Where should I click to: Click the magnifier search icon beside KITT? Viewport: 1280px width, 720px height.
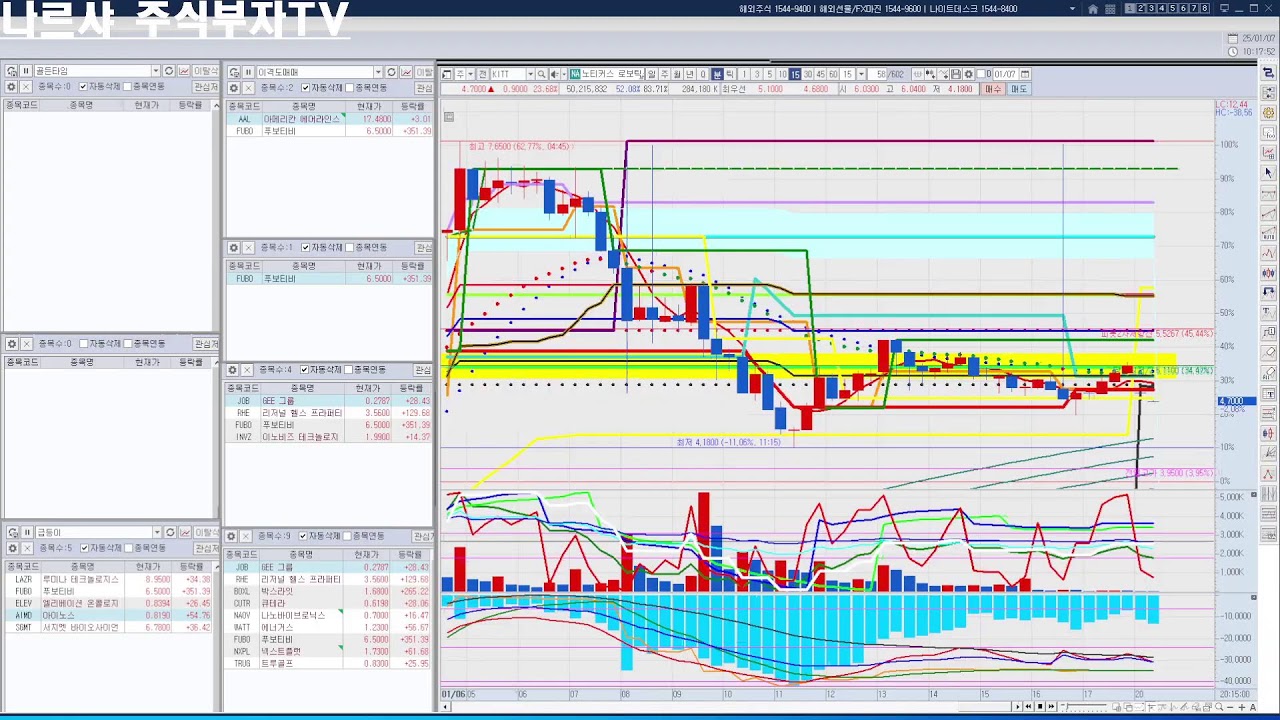541,74
